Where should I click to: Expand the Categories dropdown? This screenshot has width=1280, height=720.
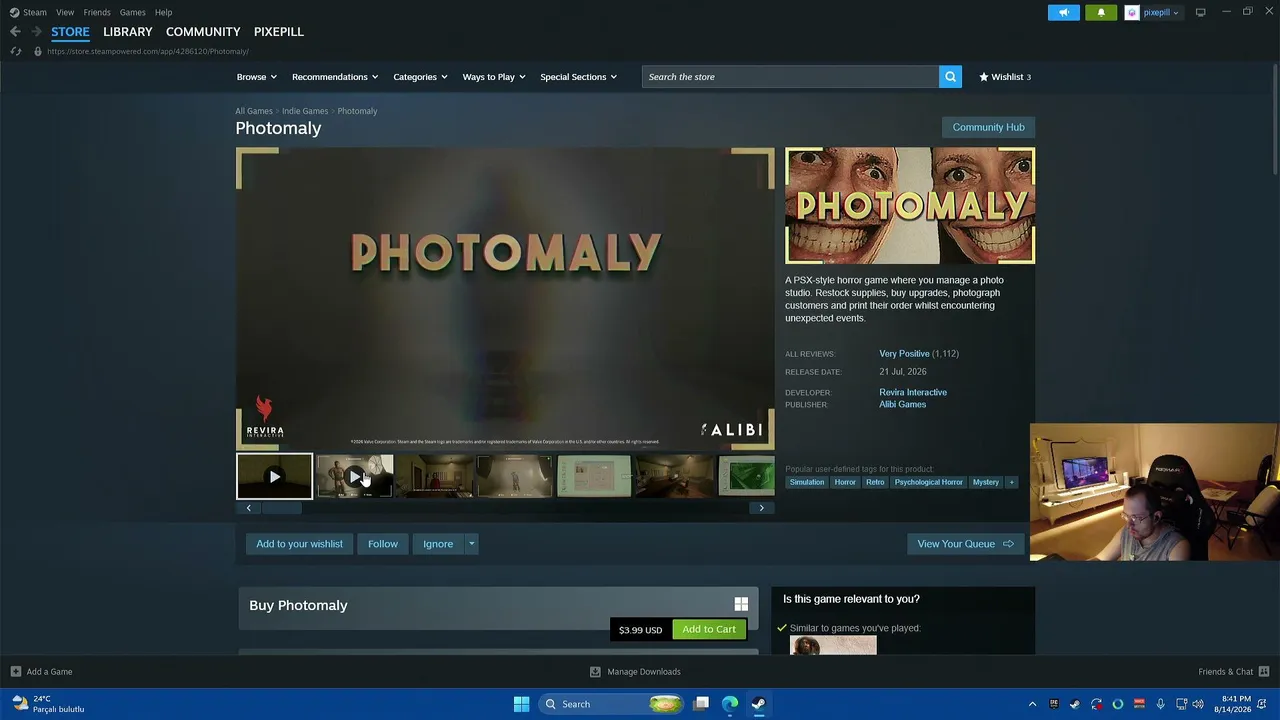(x=420, y=77)
